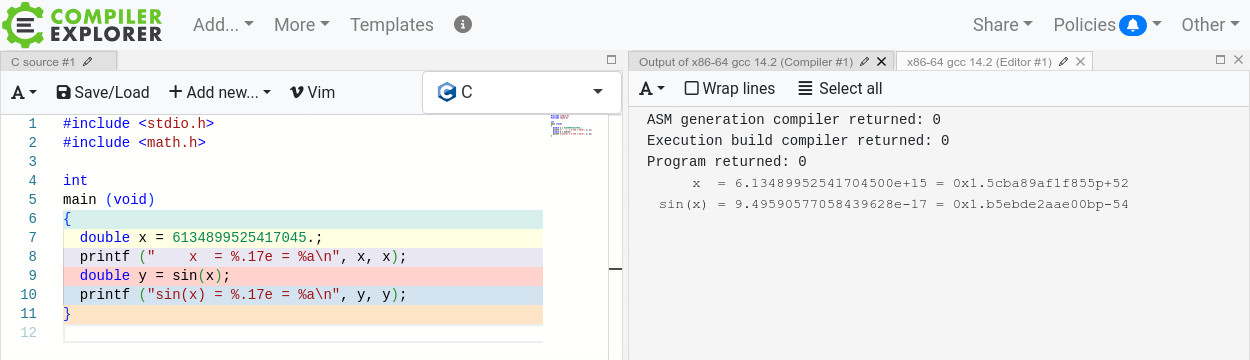Click pencil icon on Output tab
The image size is (1250, 360).
pos(865,62)
